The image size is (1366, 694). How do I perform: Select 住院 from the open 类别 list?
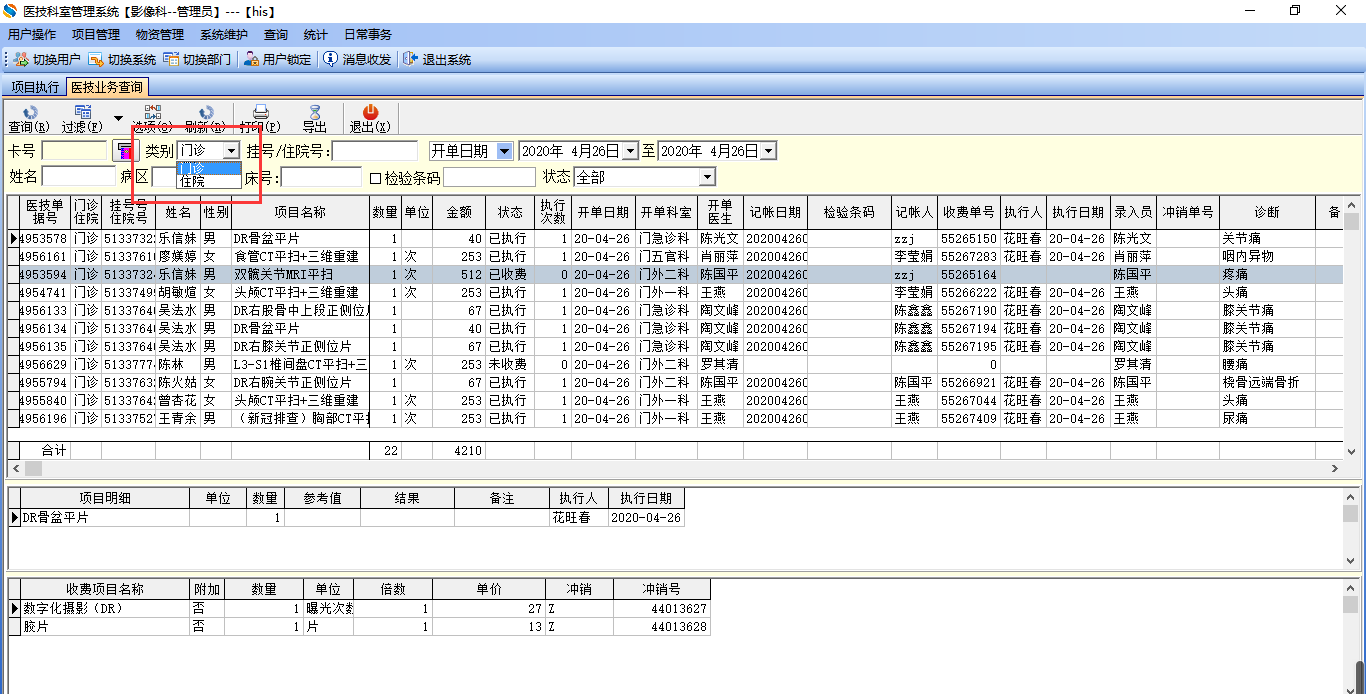click(207, 182)
